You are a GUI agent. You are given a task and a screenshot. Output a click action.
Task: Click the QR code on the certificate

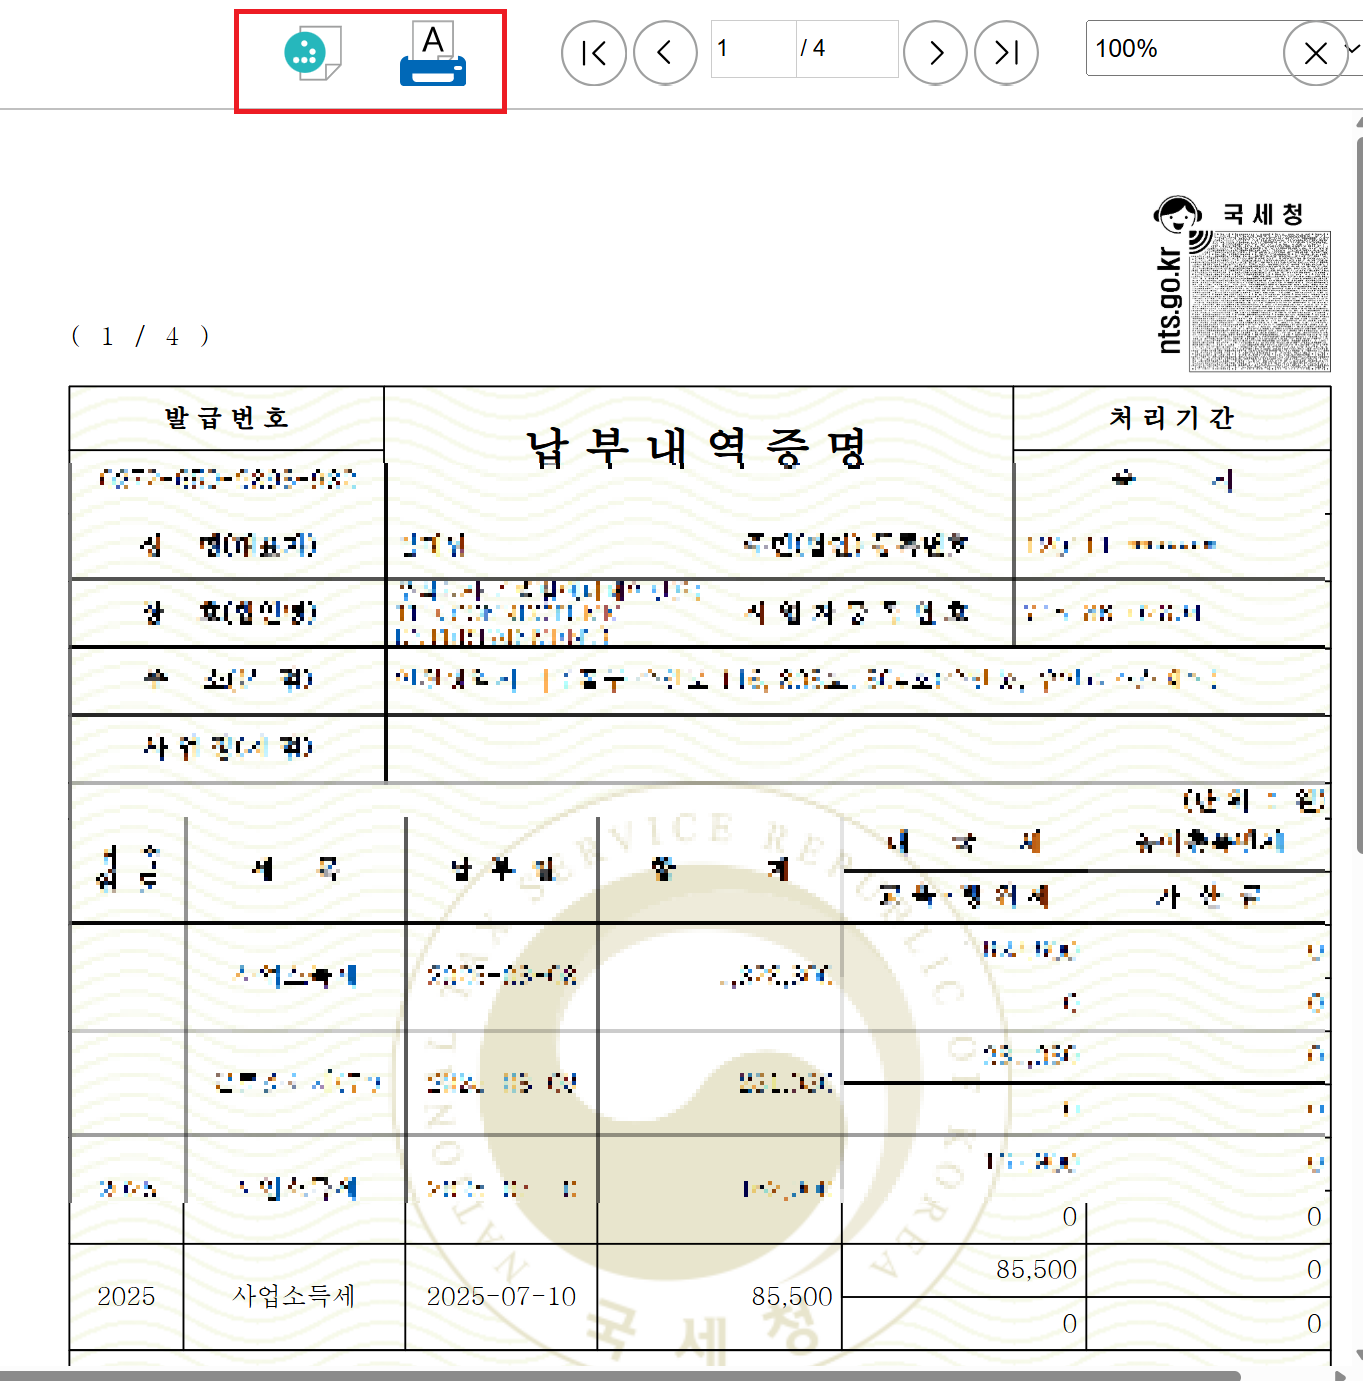point(1260,302)
